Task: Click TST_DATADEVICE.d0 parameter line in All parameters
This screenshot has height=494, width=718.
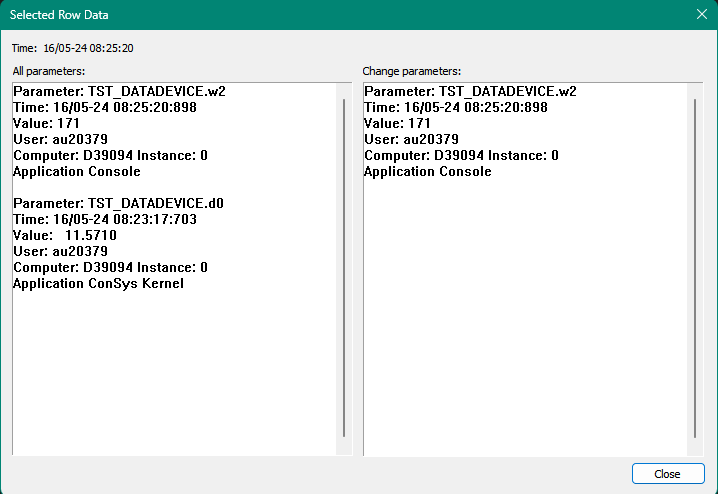Action: 118,203
